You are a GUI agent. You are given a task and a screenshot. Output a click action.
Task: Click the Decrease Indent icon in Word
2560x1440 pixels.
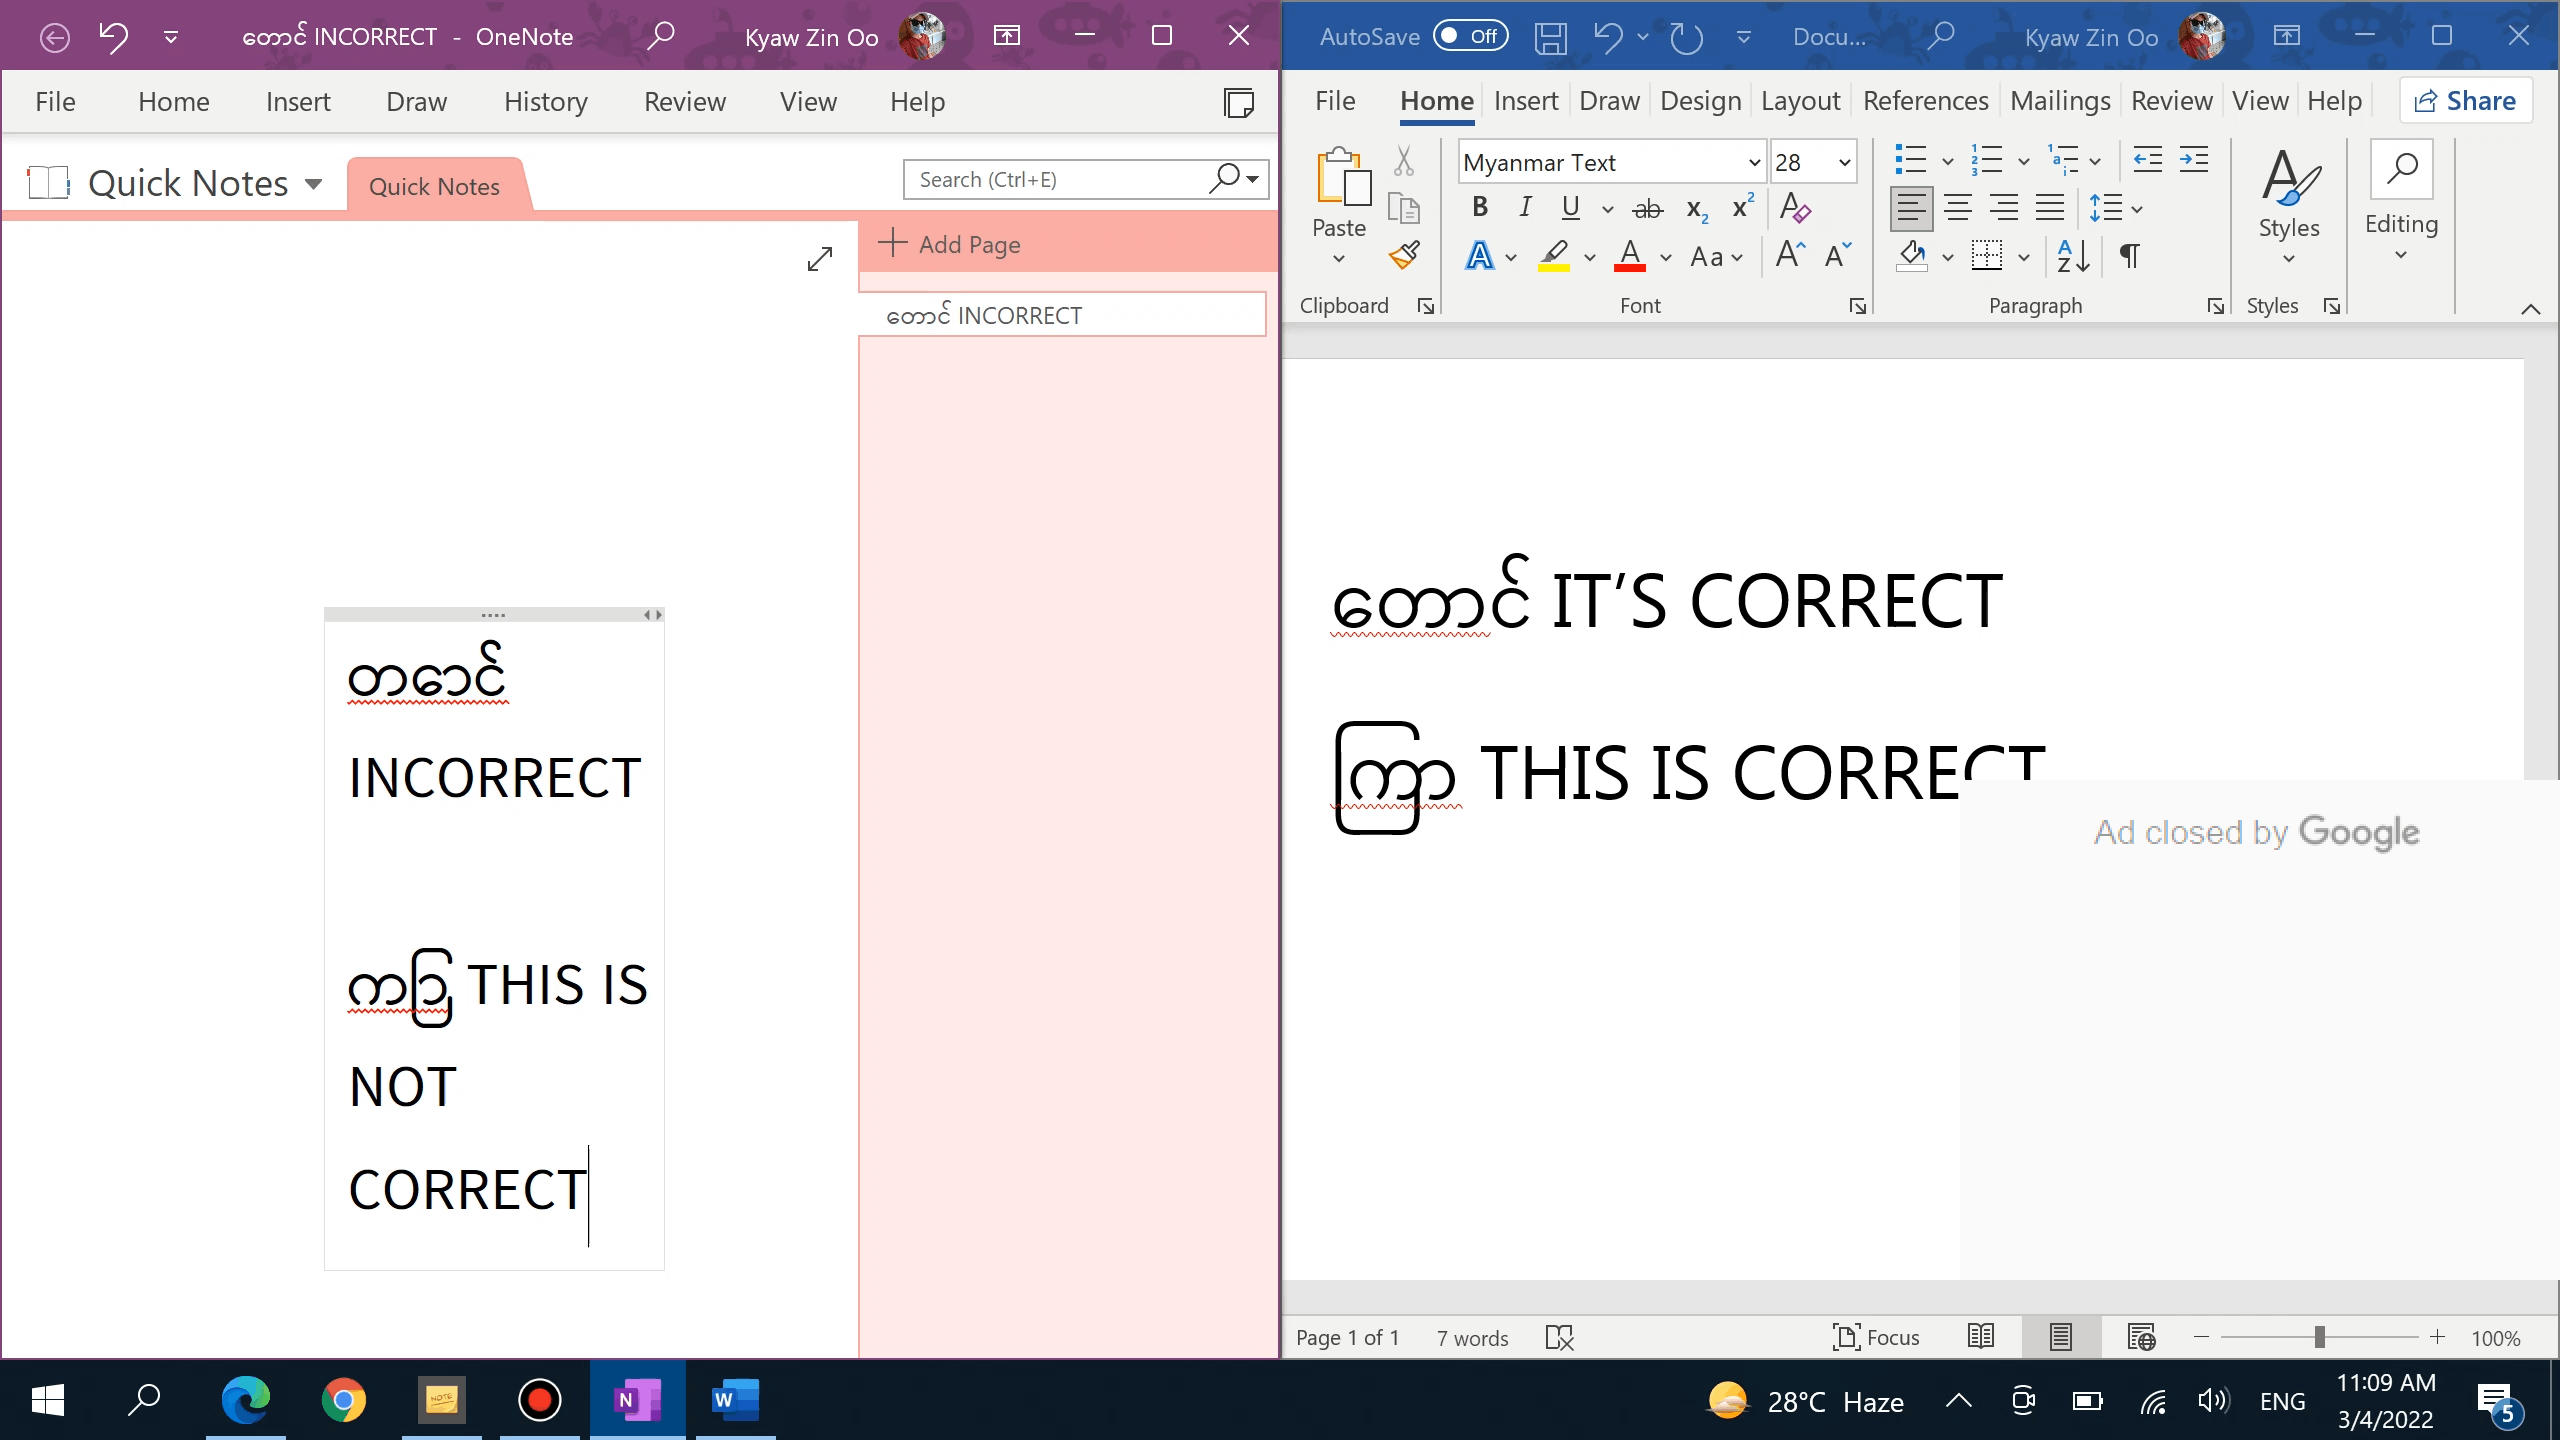tap(2148, 159)
